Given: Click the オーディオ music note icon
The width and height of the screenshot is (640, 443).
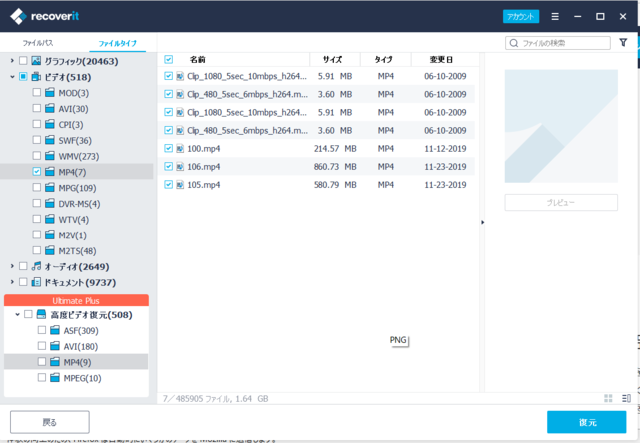Looking at the screenshot, I should 36,267.
